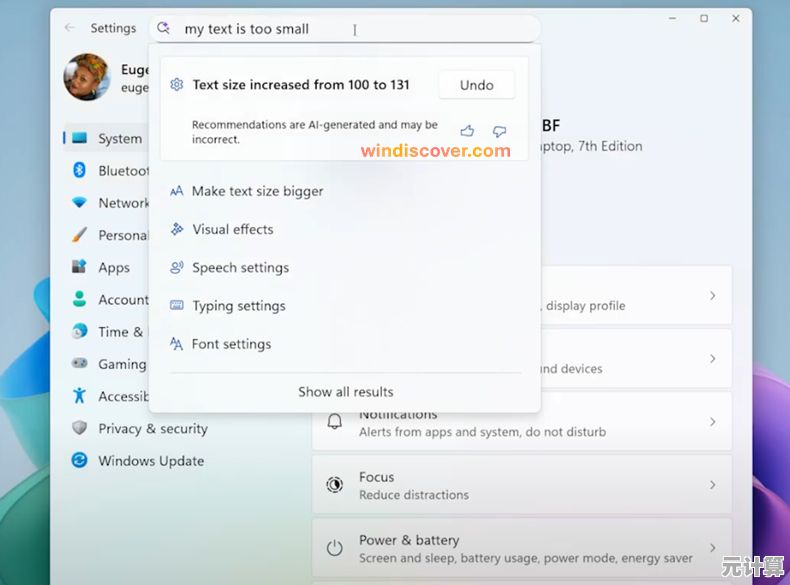The height and width of the screenshot is (585, 790).
Task: Click the Settings back arrow
Action: (69, 28)
